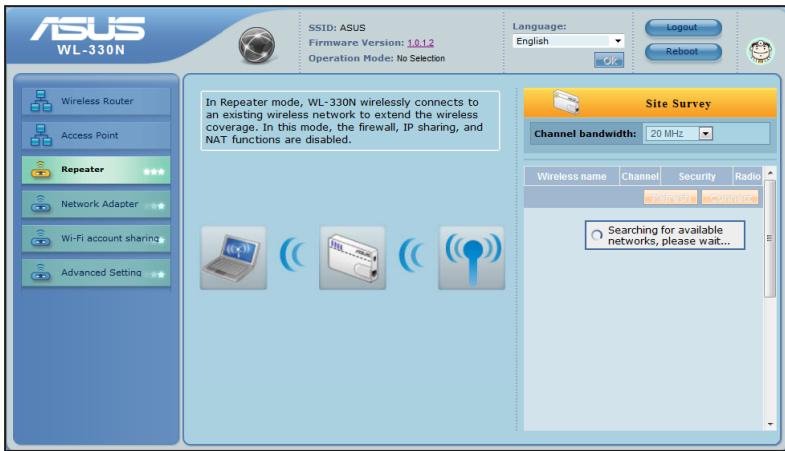Click the searching spinner icon
The height and width of the screenshot is (451, 785).
click(597, 235)
